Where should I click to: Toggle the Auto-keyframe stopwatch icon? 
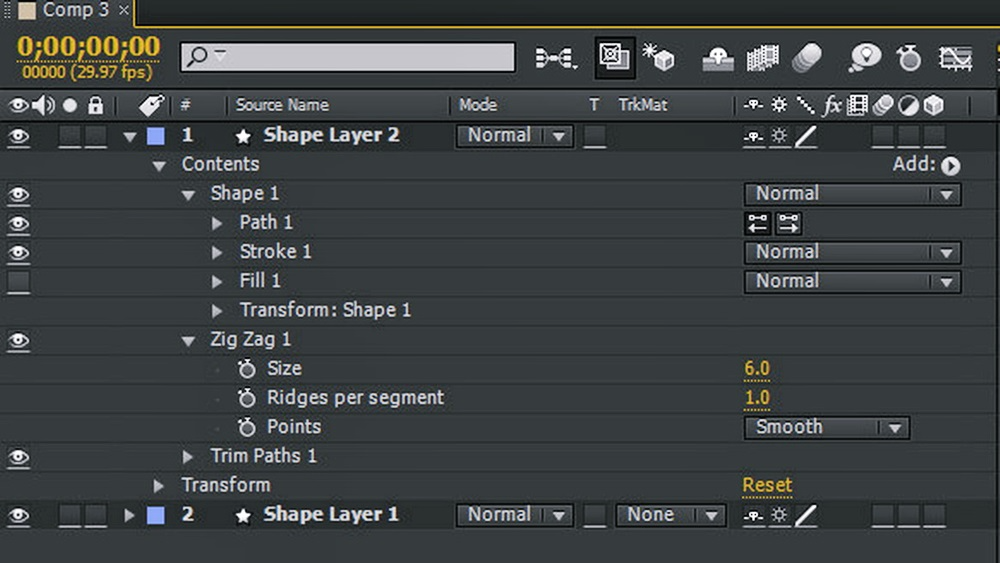[x=909, y=58]
